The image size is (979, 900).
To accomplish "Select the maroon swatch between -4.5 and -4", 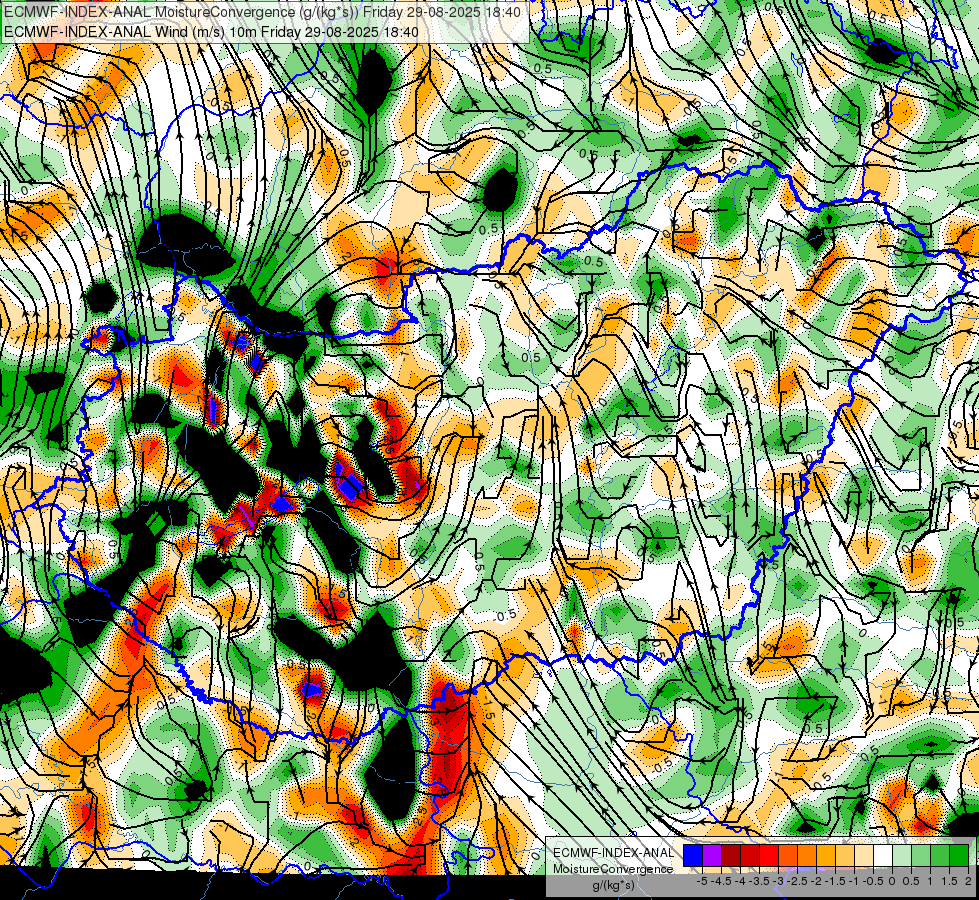I will (731, 856).
